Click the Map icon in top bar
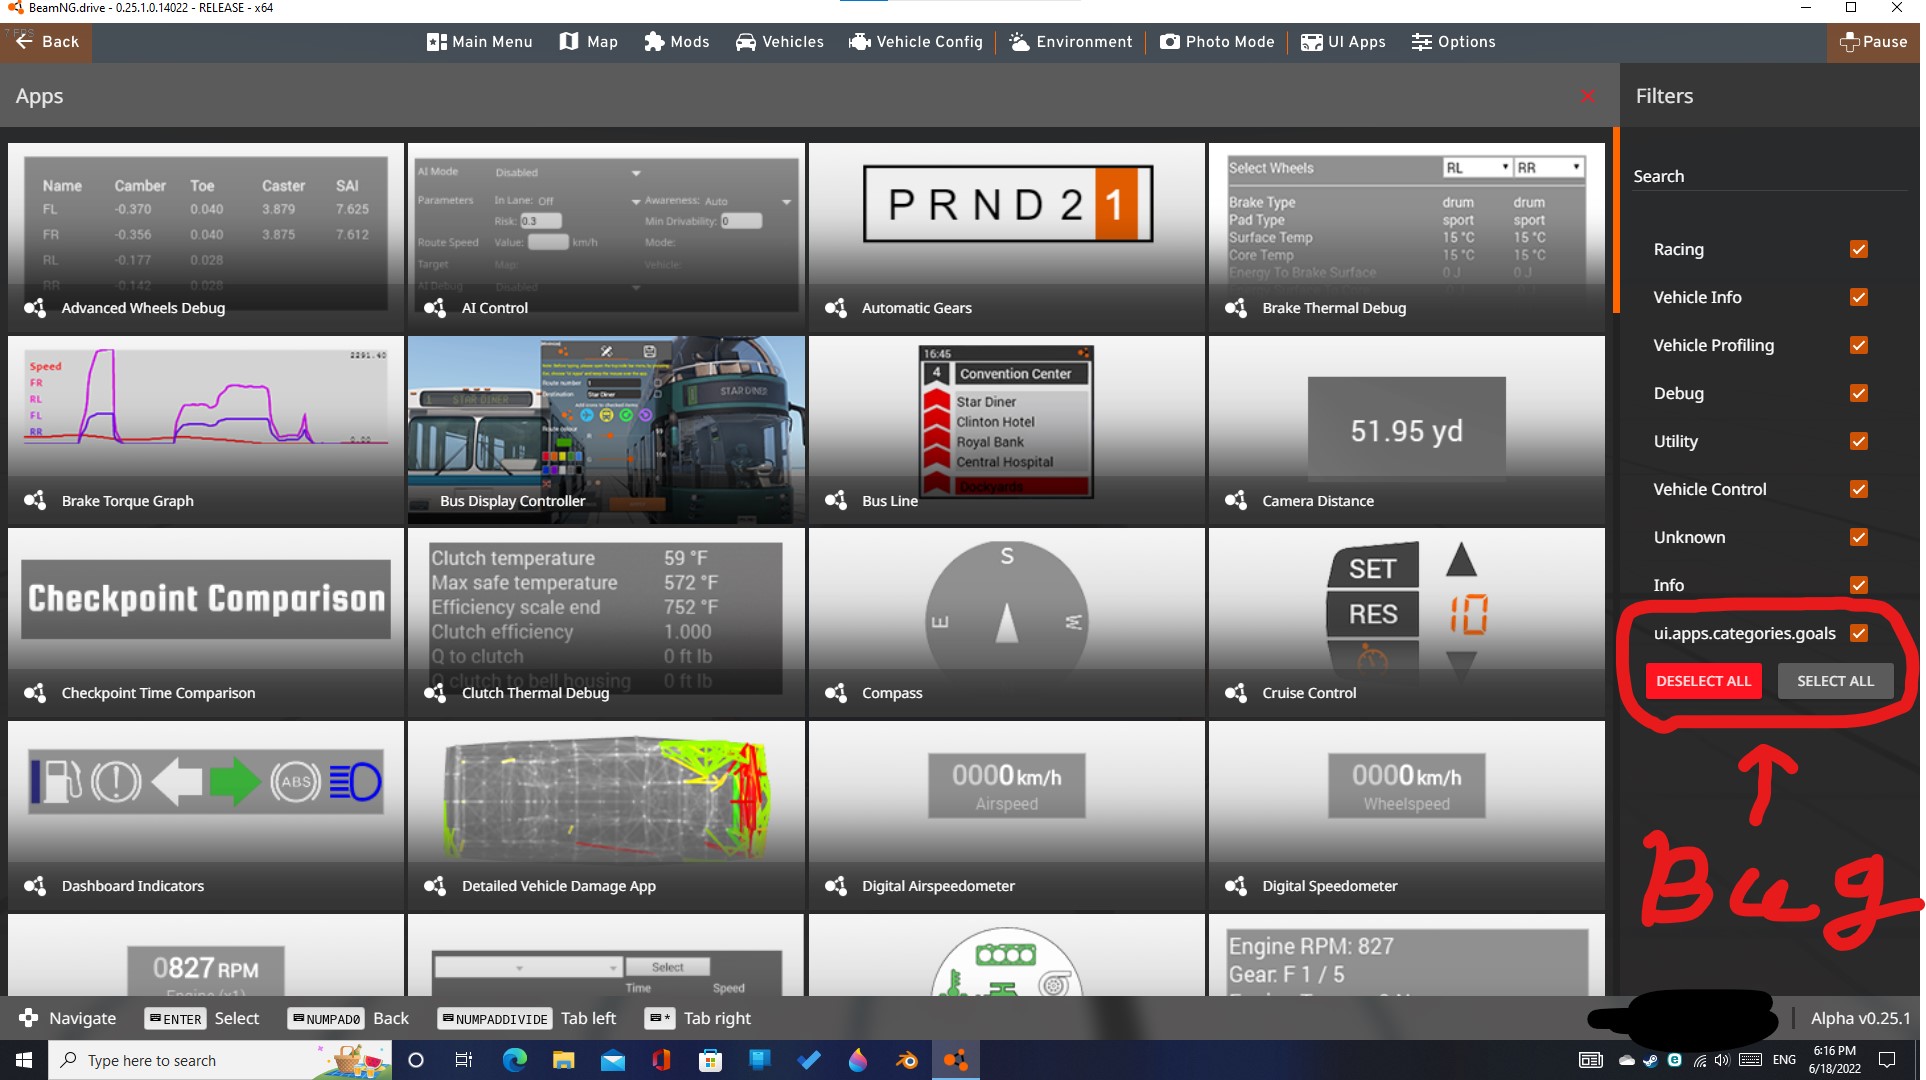 568,42
